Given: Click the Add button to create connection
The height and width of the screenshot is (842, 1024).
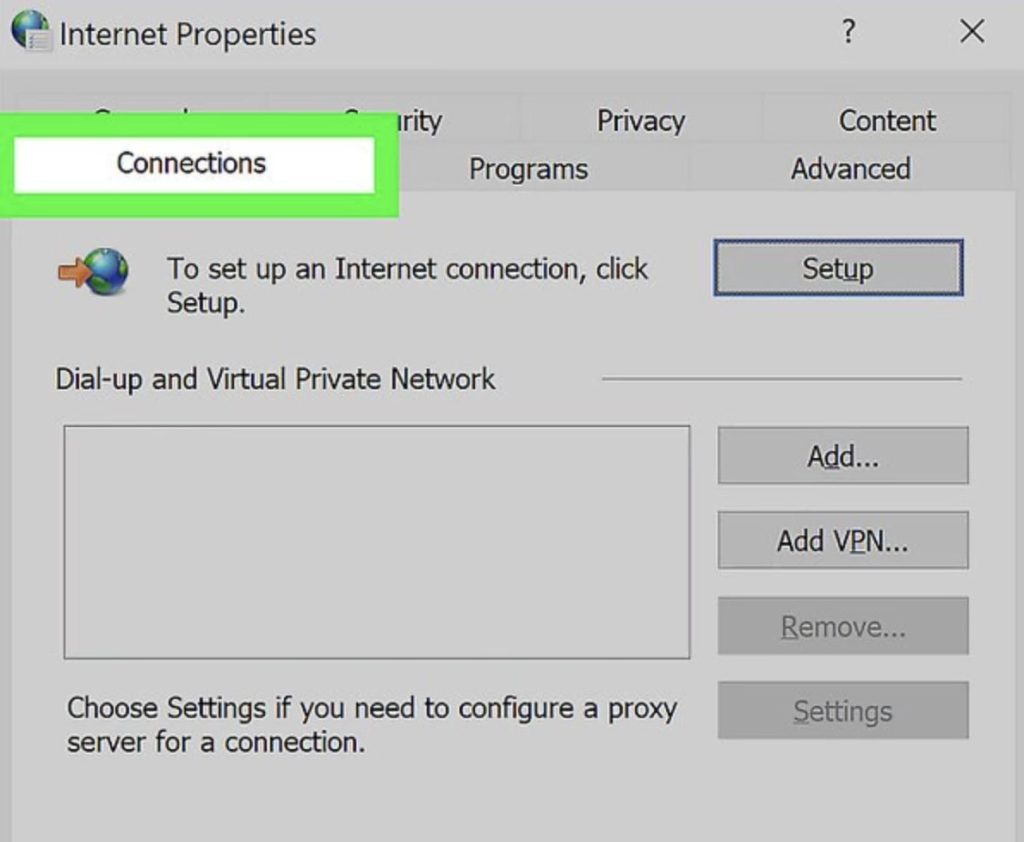Looking at the screenshot, I should click(842, 455).
